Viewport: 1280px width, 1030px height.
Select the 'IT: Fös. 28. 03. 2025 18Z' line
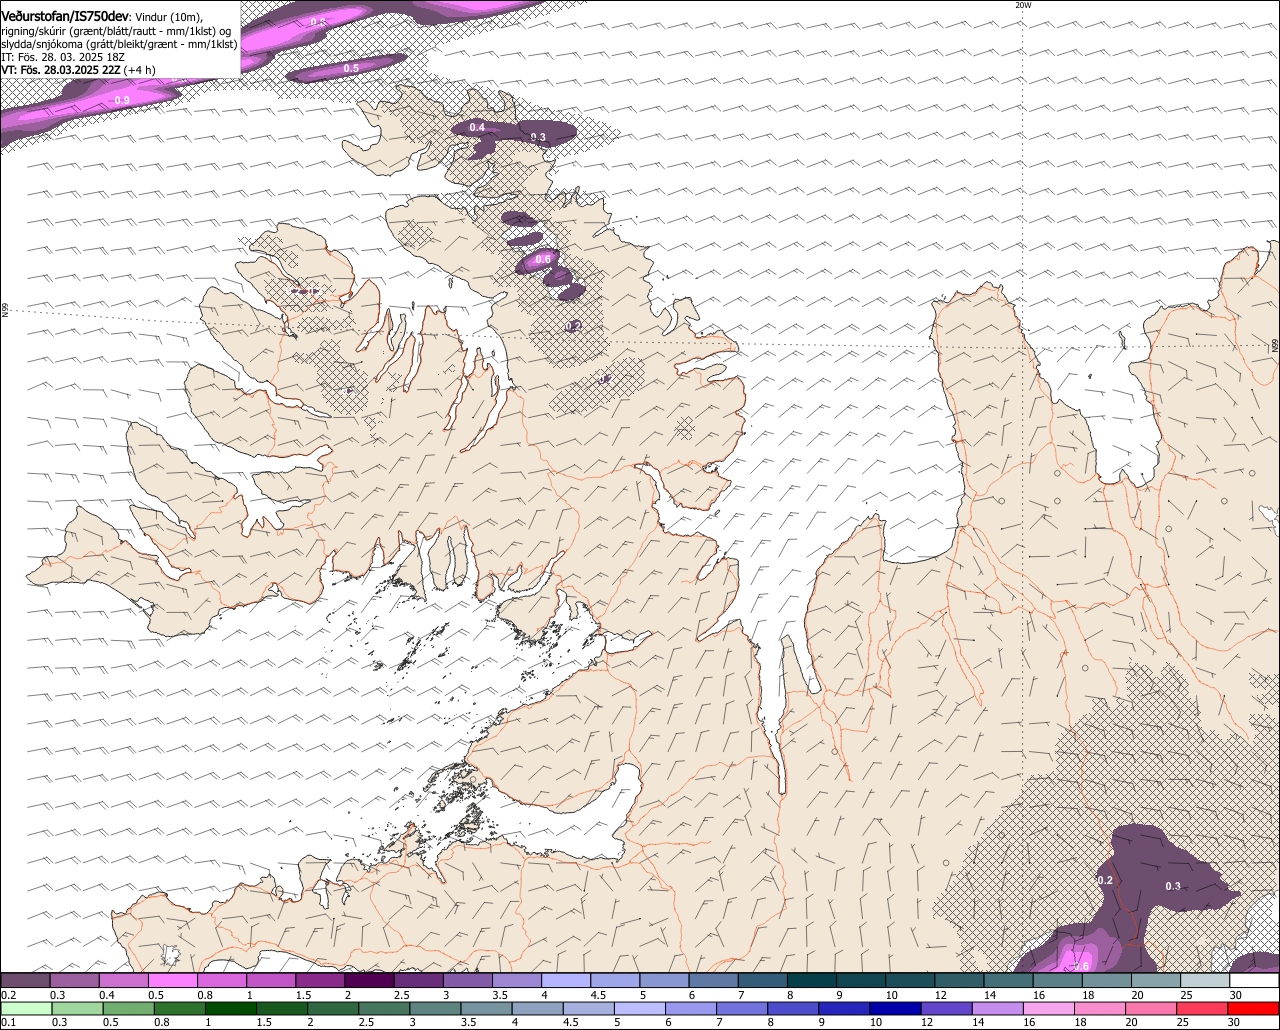(x=63, y=57)
